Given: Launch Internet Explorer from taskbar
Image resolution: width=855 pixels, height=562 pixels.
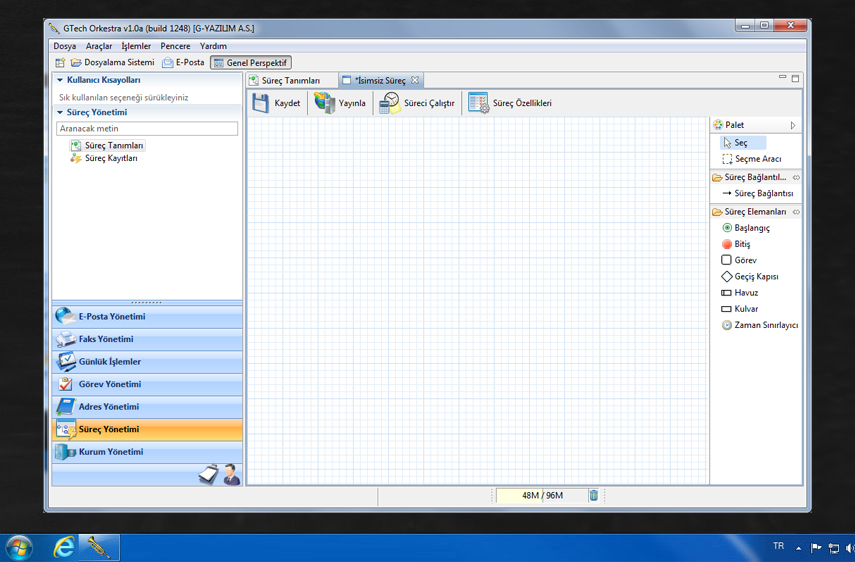Looking at the screenshot, I should pyautogui.click(x=64, y=547).
